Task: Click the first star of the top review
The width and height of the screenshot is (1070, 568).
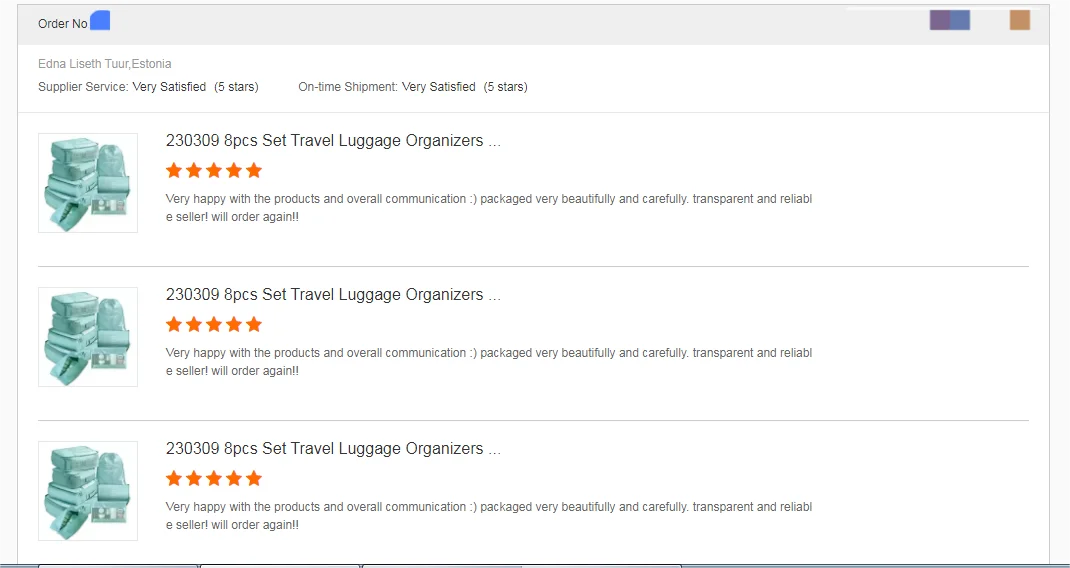Action: tap(174, 170)
